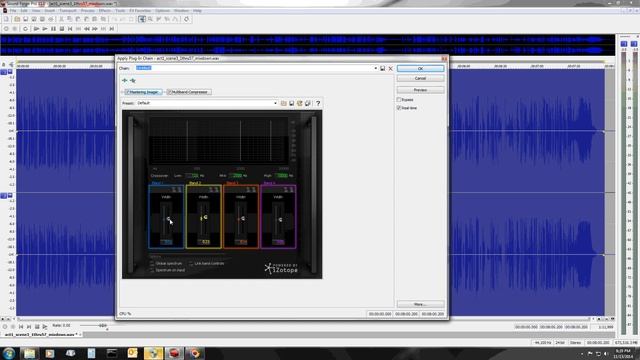The width and height of the screenshot is (640, 360).
Task: Click the More button in dialog
Action: click(x=420, y=304)
